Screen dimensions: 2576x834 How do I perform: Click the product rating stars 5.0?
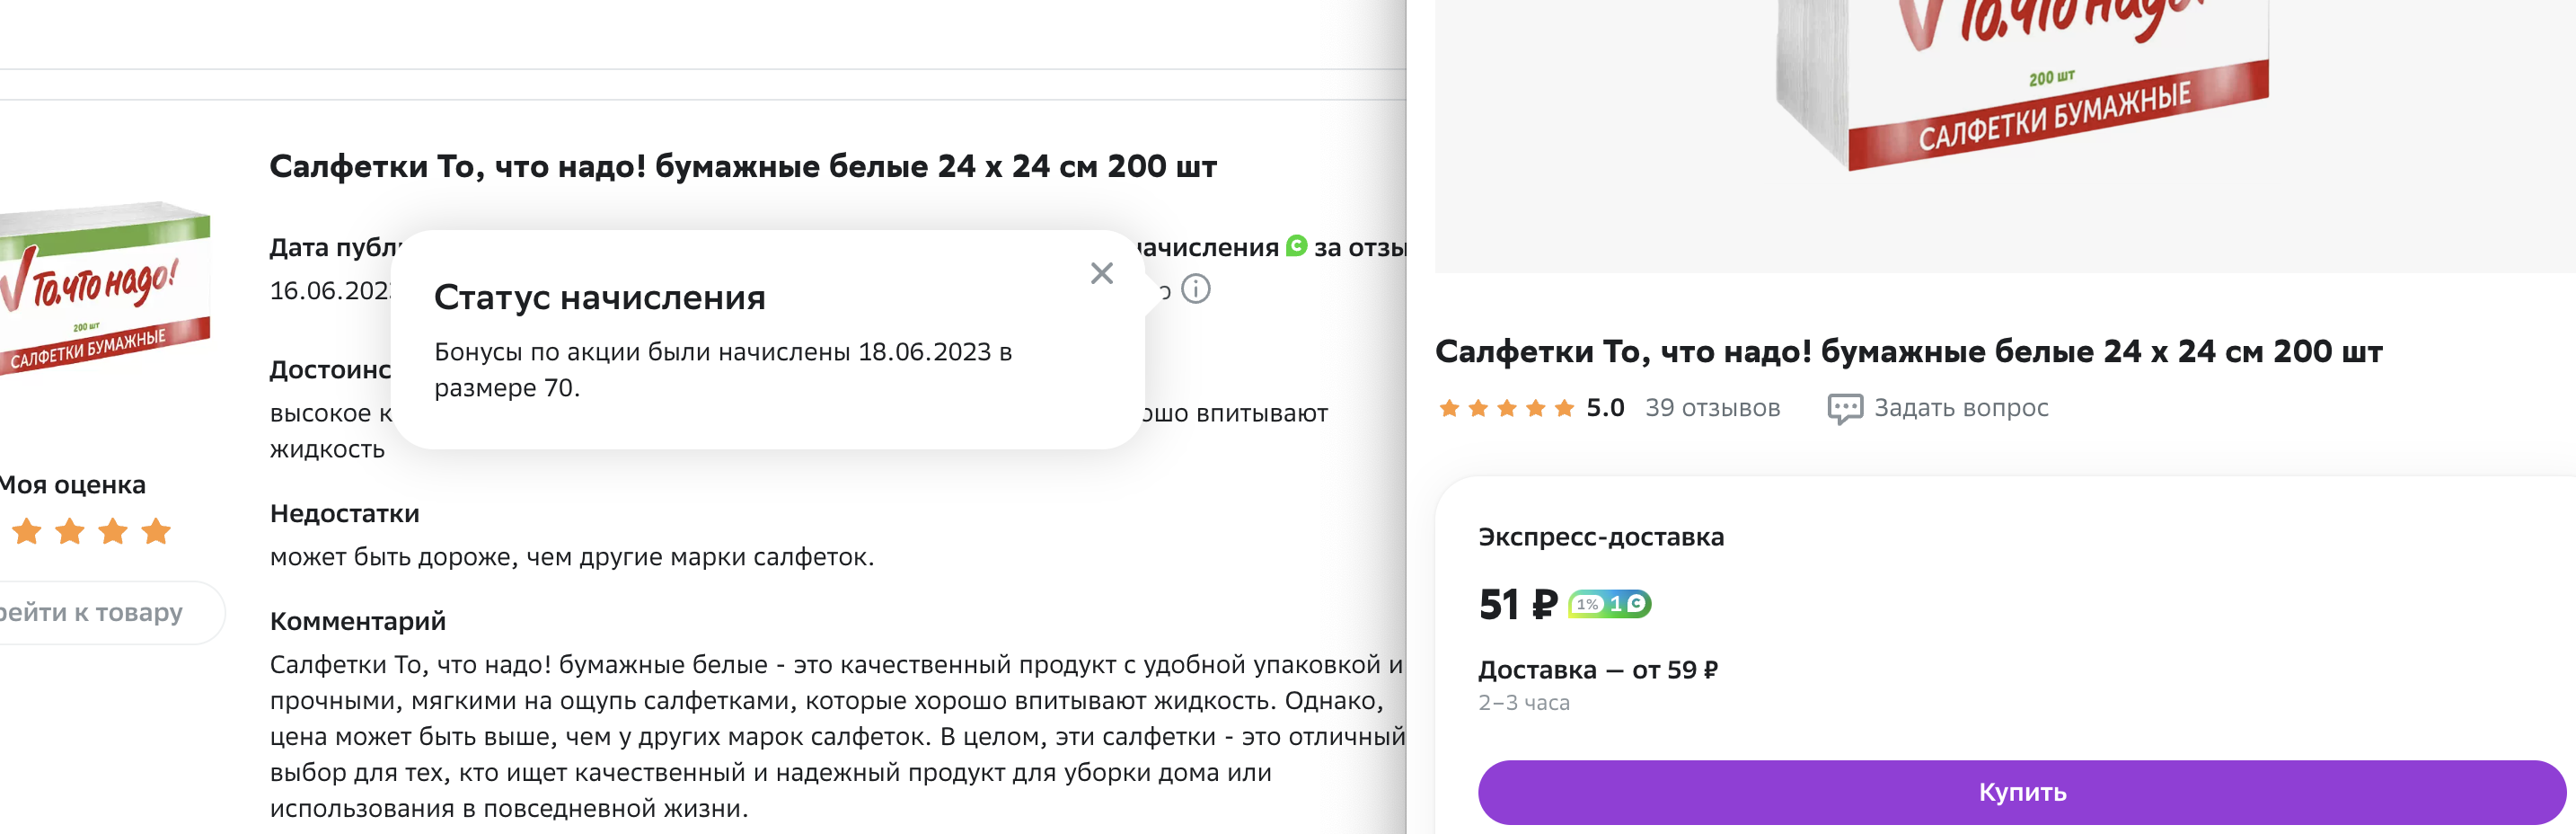point(1506,407)
